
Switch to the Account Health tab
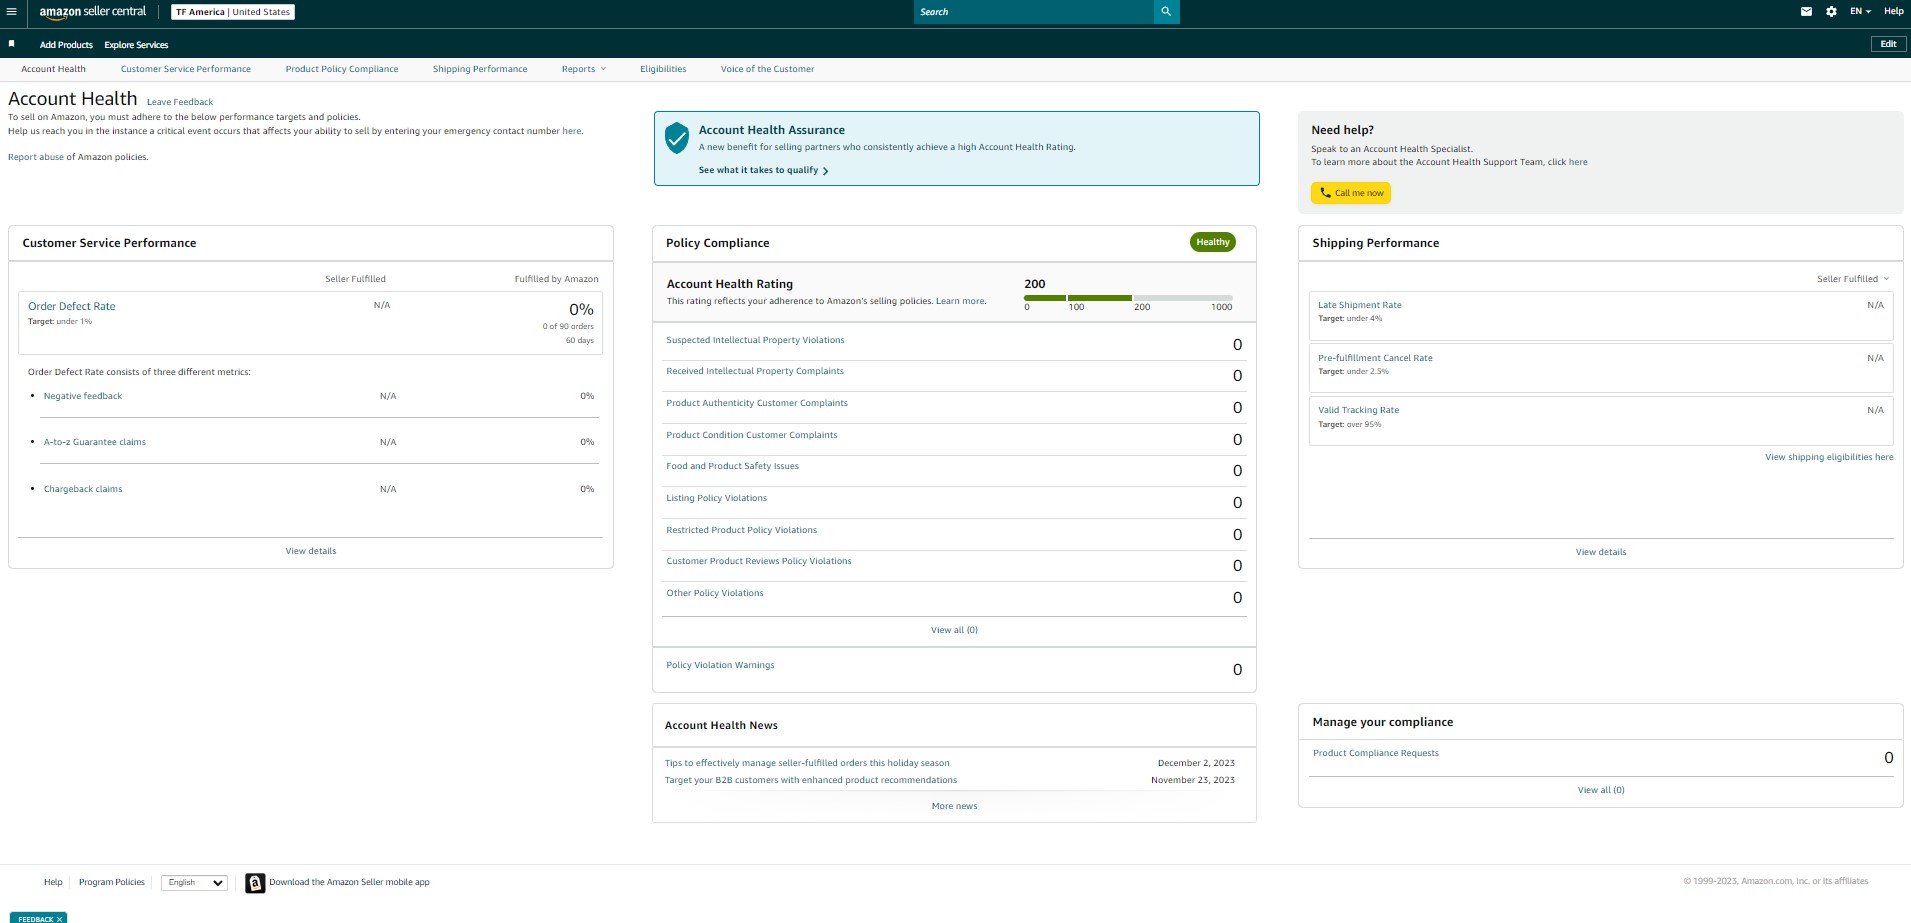[53, 69]
